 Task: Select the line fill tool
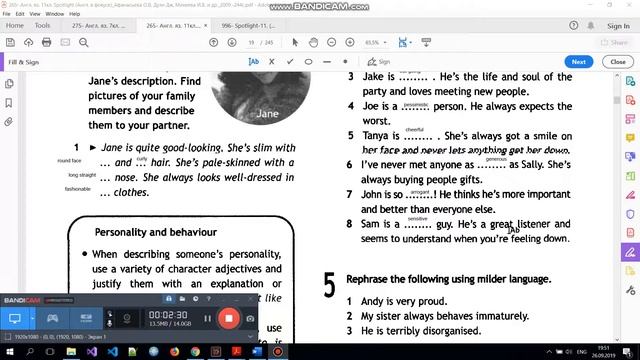tap(327, 62)
